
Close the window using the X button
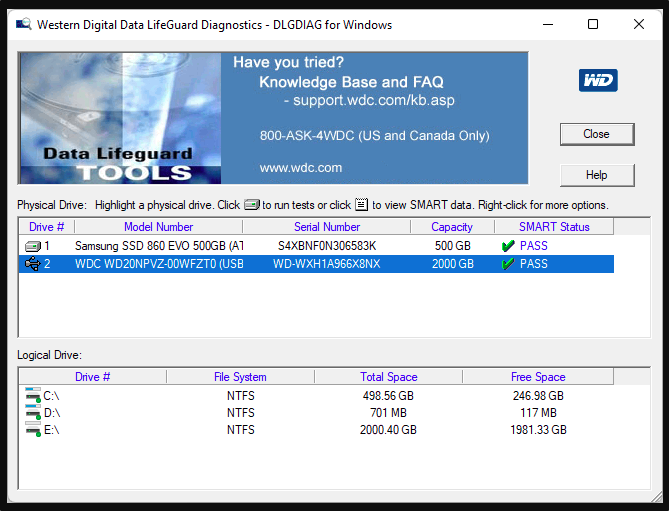pos(639,24)
